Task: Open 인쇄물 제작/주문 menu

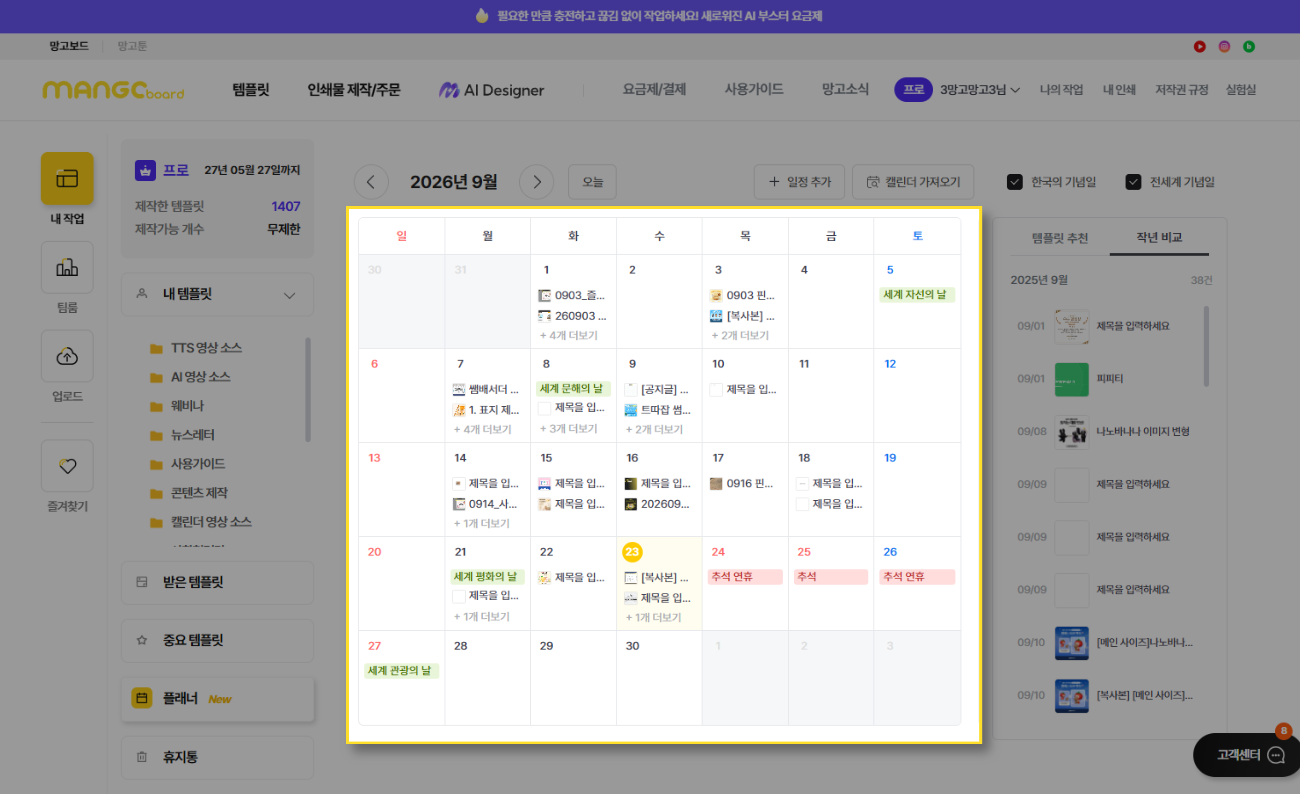Action: click(354, 90)
